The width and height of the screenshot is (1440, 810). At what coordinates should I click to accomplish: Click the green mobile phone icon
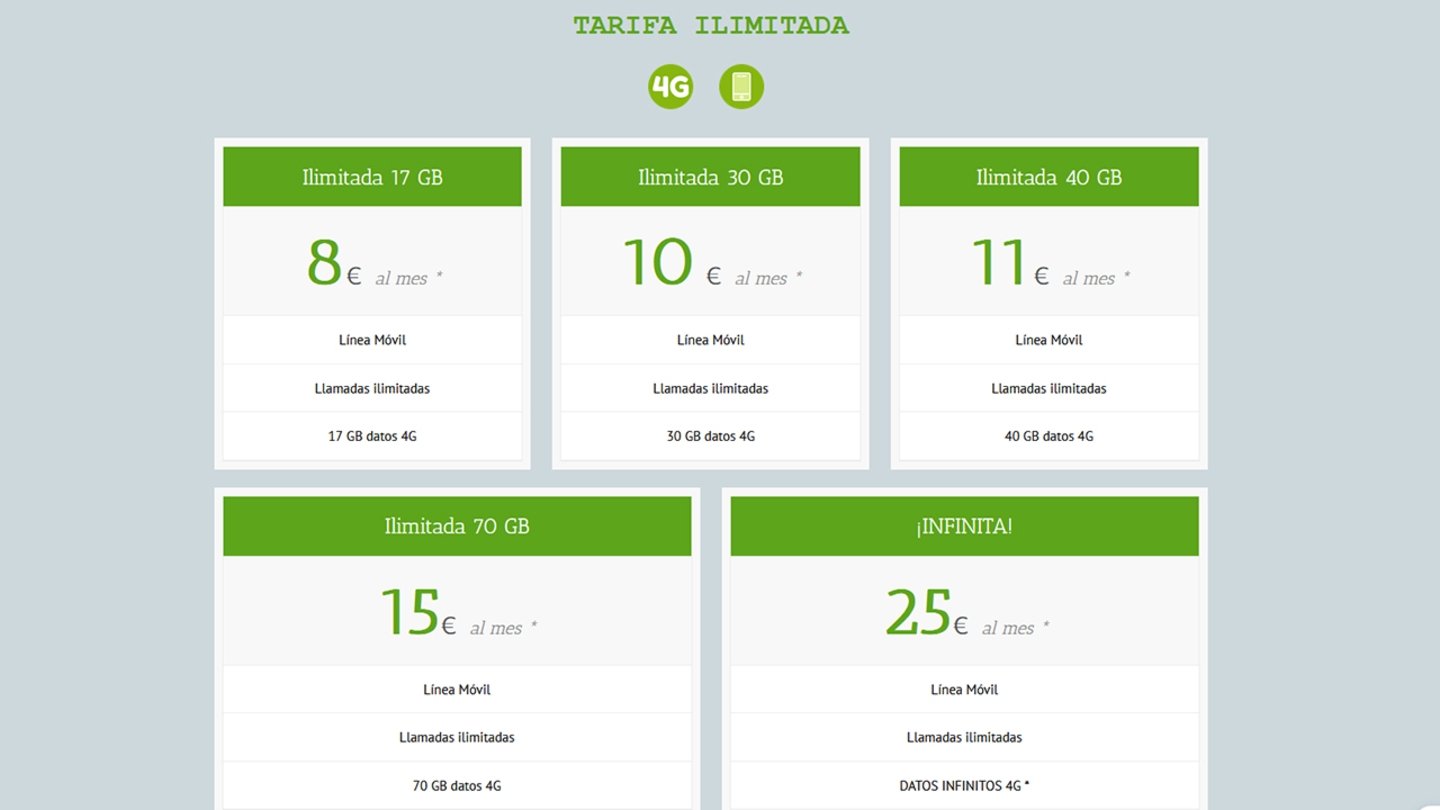[x=741, y=86]
